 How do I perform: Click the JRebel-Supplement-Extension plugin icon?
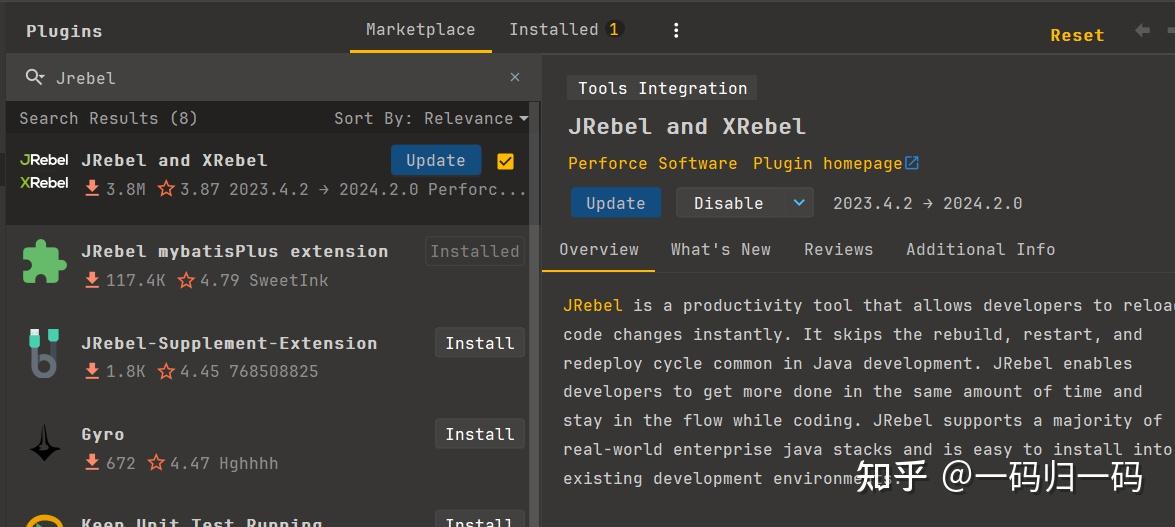click(x=44, y=354)
